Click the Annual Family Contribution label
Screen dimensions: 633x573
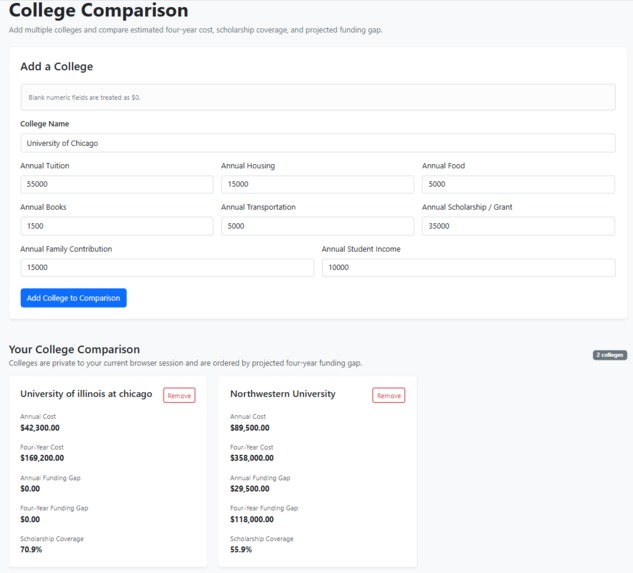tap(66, 249)
